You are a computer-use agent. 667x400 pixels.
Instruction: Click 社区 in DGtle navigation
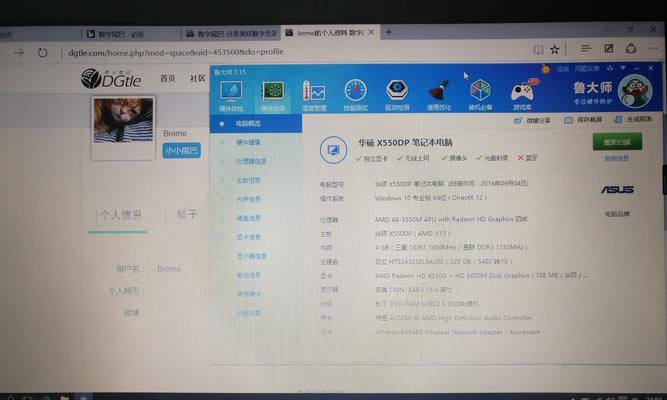pos(197,78)
